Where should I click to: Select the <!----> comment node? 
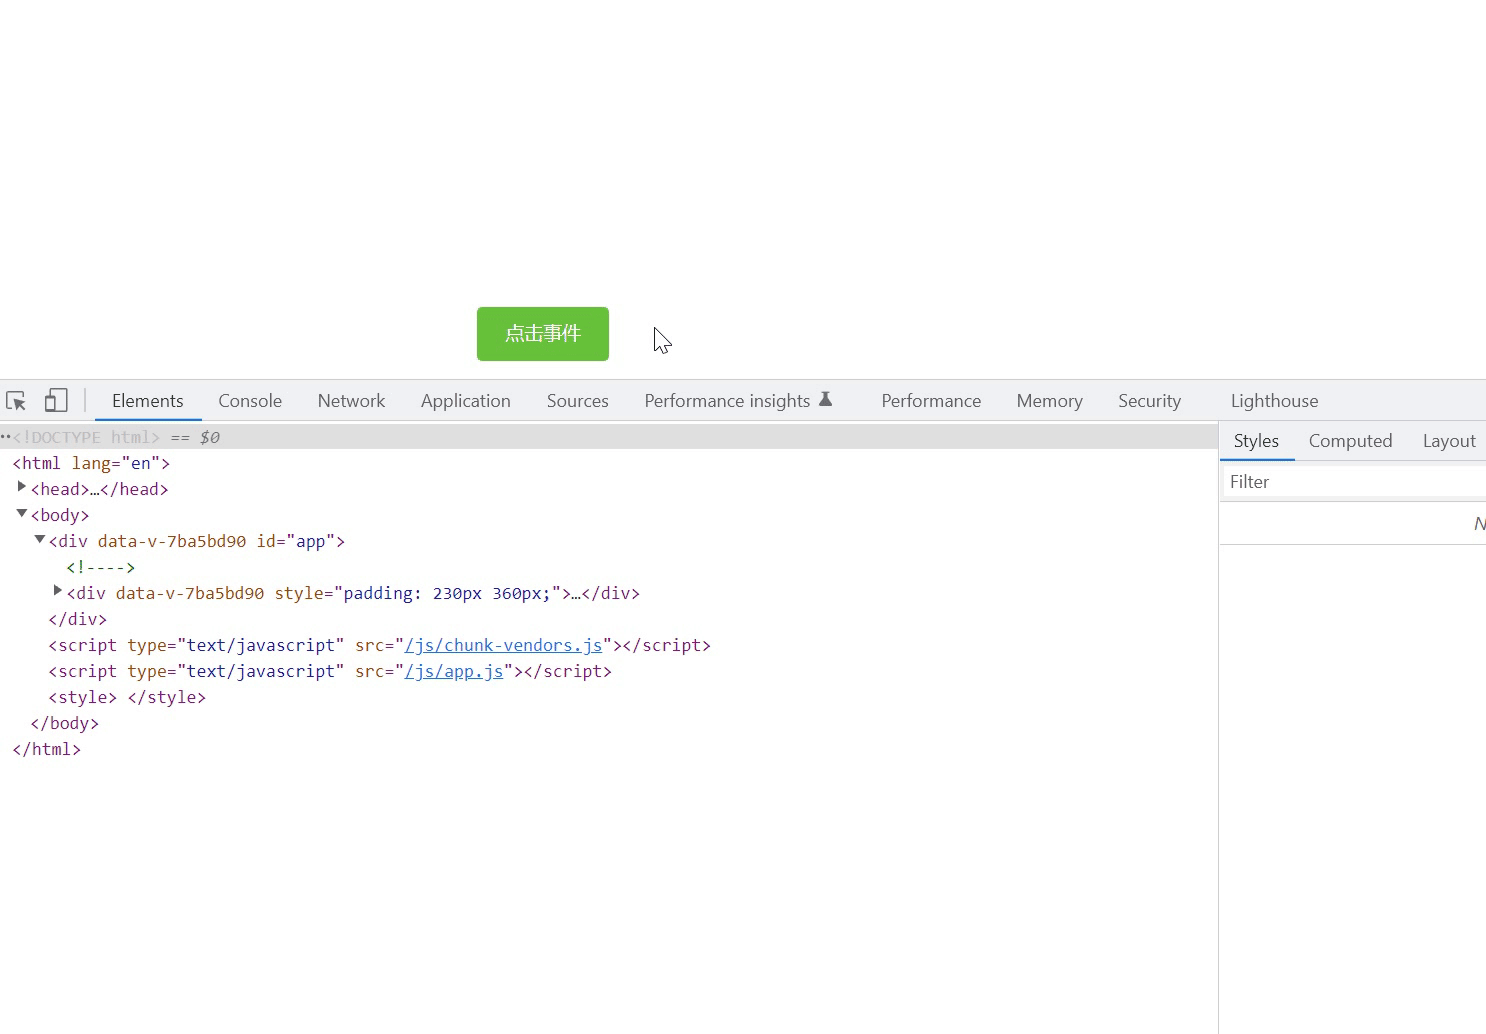tap(101, 567)
